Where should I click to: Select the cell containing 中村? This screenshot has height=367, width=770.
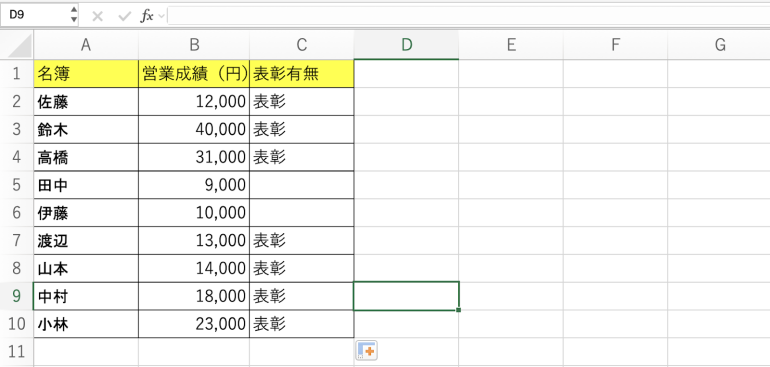tap(86, 296)
